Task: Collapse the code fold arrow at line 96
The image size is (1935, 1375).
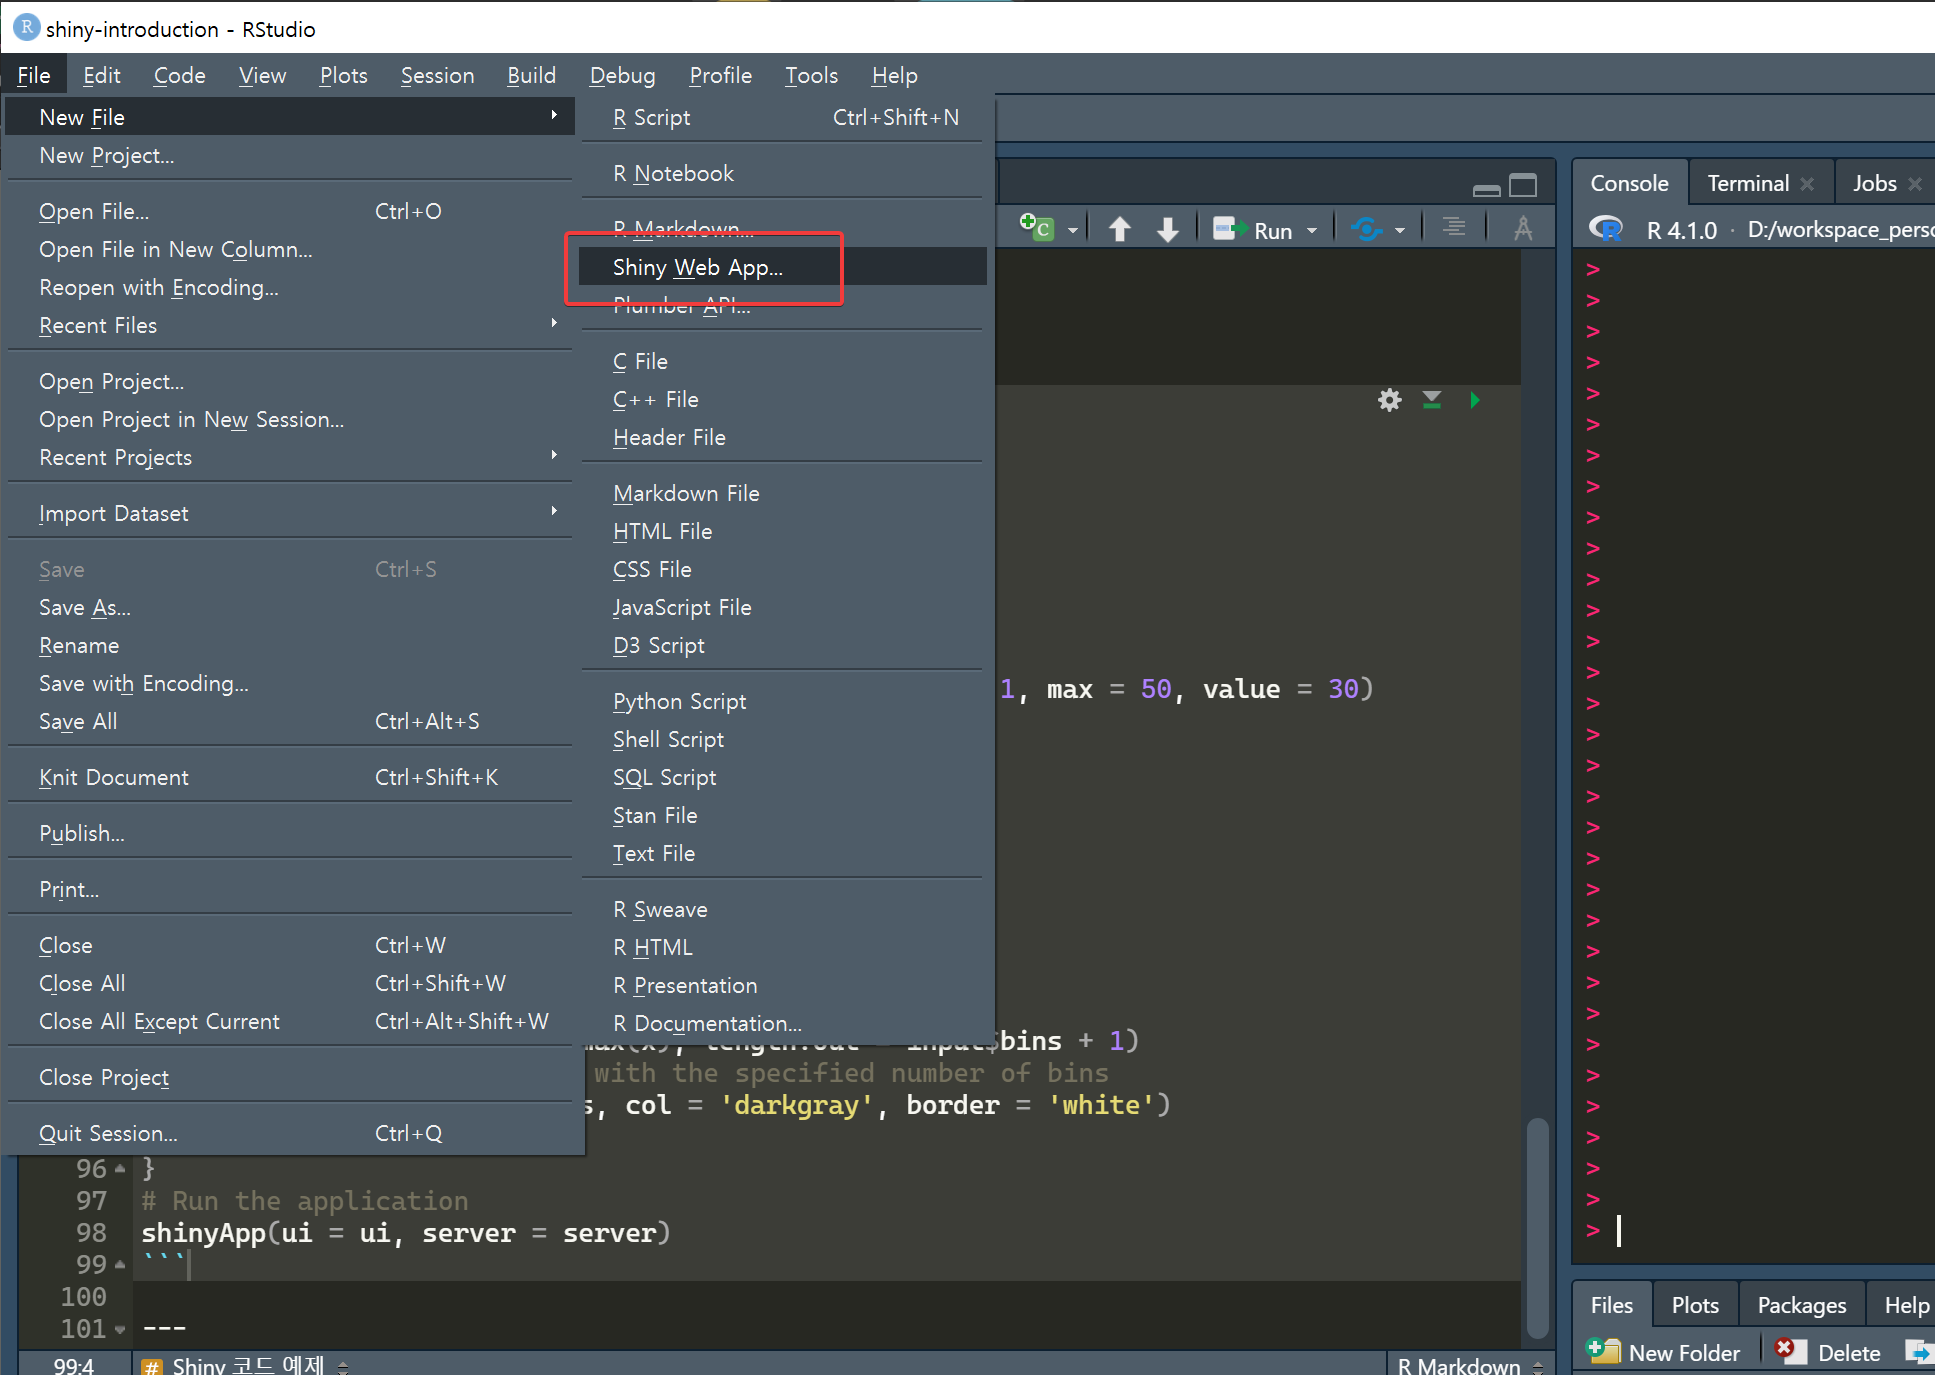Action: point(121,1169)
